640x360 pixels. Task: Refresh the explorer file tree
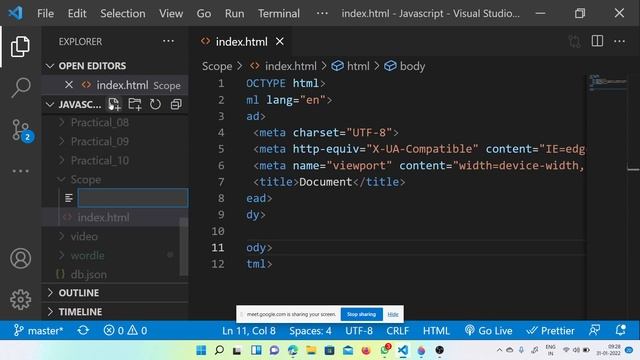tap(155, 104)
